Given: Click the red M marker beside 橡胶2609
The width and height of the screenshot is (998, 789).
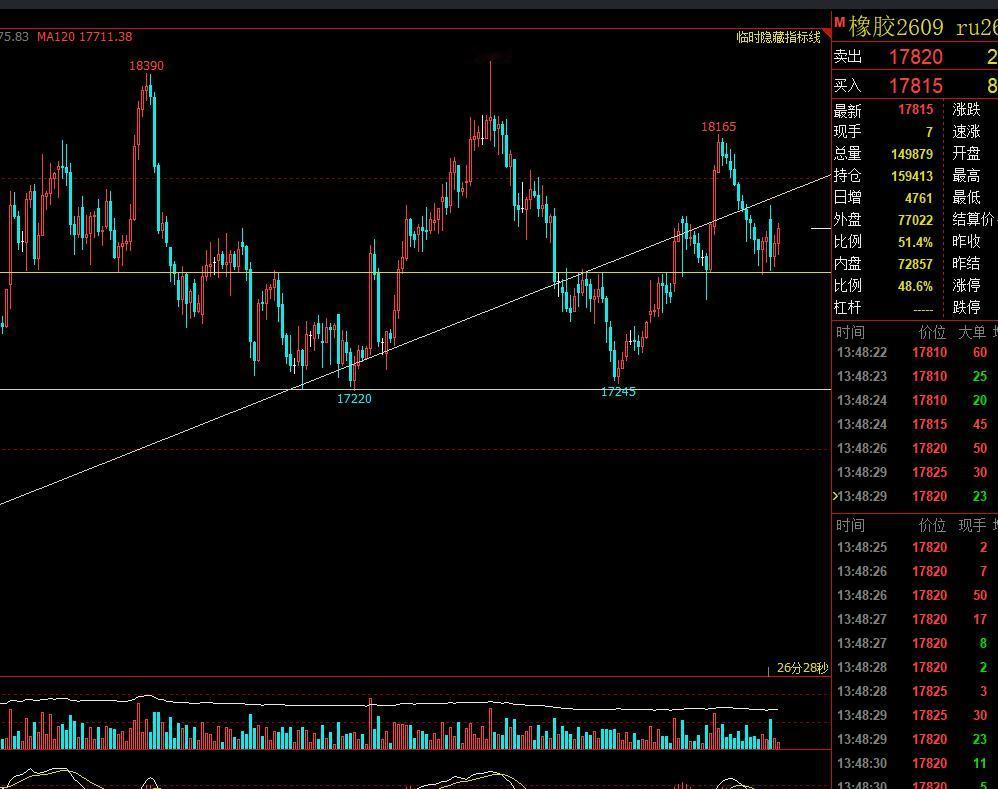Looking at the screenshot, I should tap(840, 22).
